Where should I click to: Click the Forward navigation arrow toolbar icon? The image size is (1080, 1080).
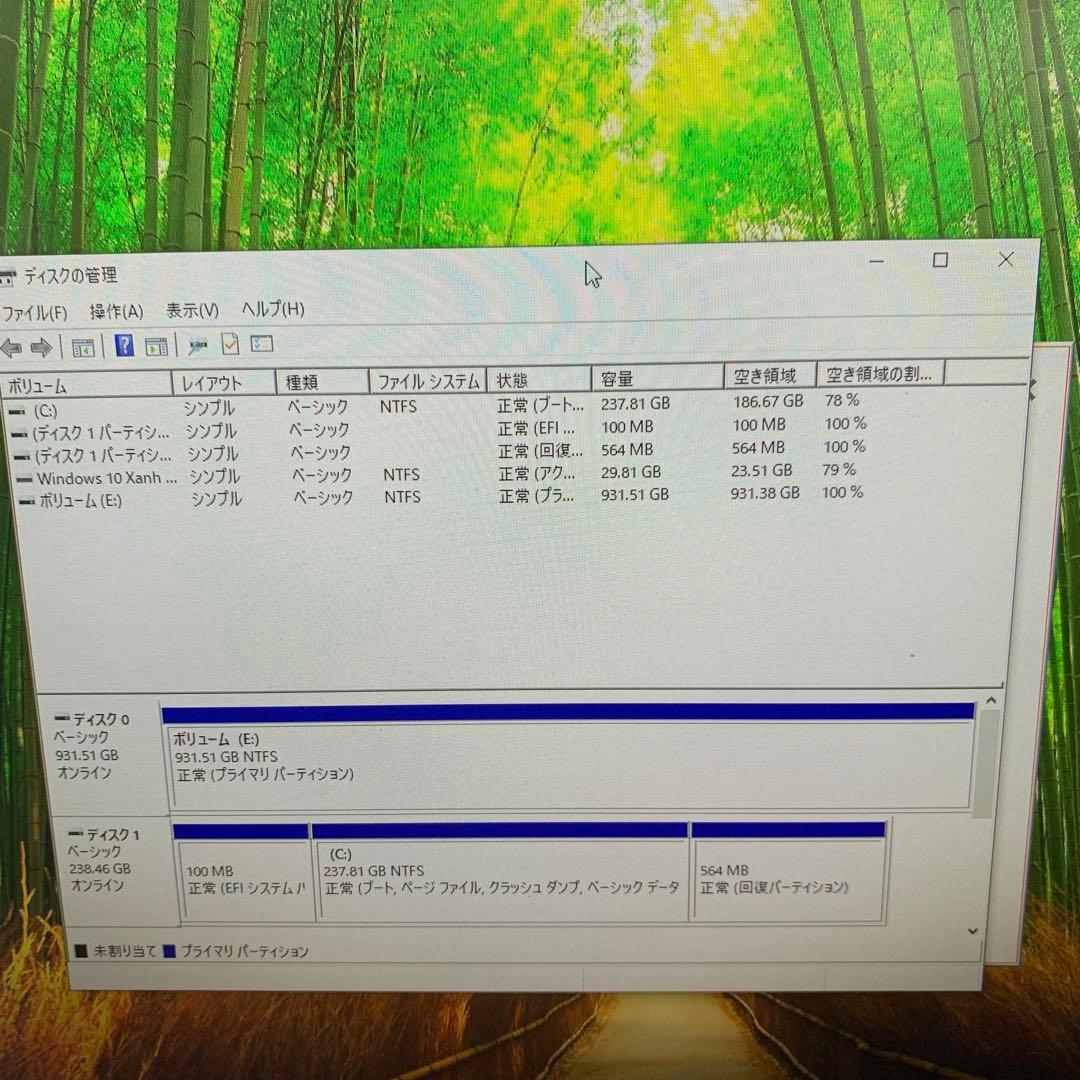41,347
